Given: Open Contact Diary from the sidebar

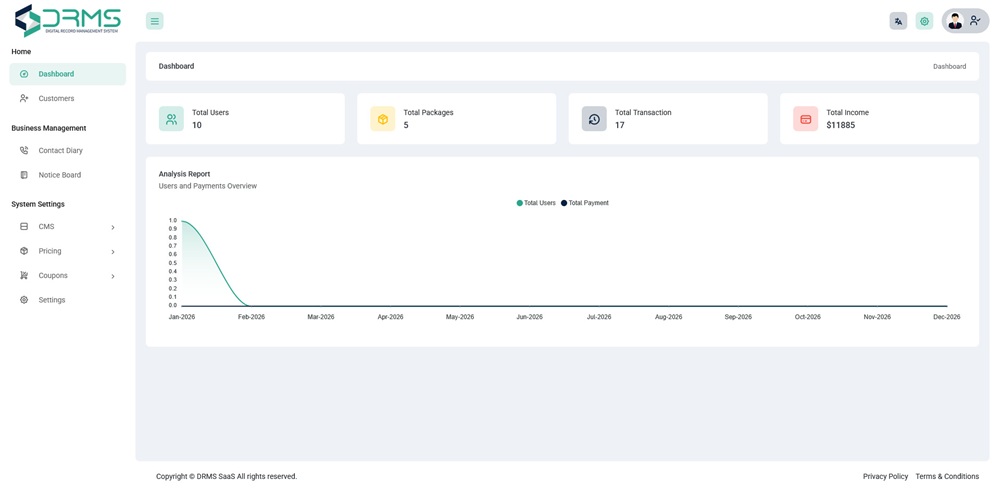Looking at the screenshot, I should pos(60,151).
